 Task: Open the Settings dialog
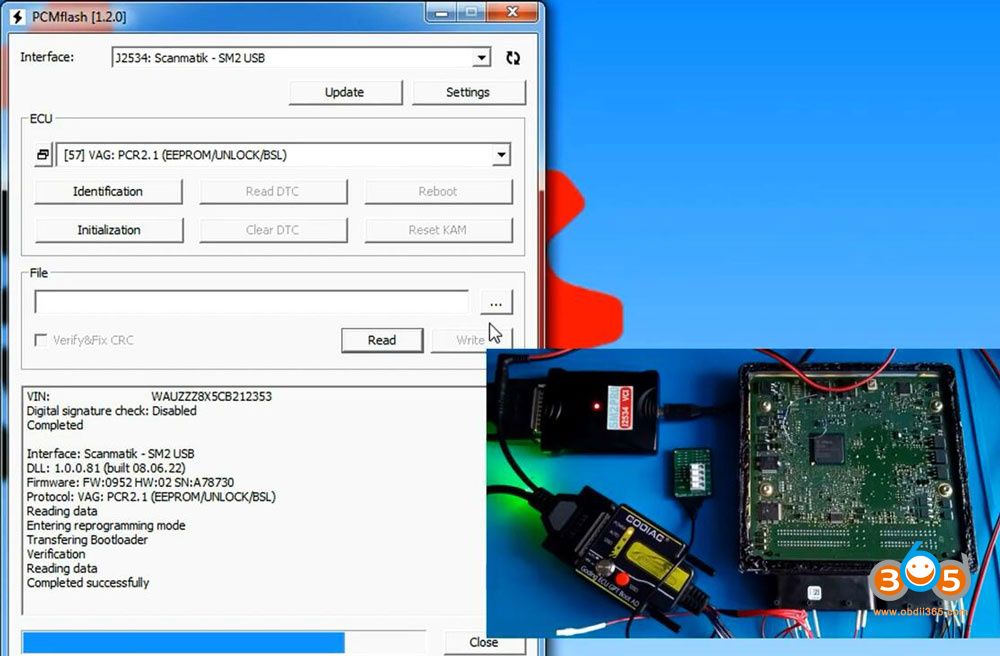coord(468,92)
